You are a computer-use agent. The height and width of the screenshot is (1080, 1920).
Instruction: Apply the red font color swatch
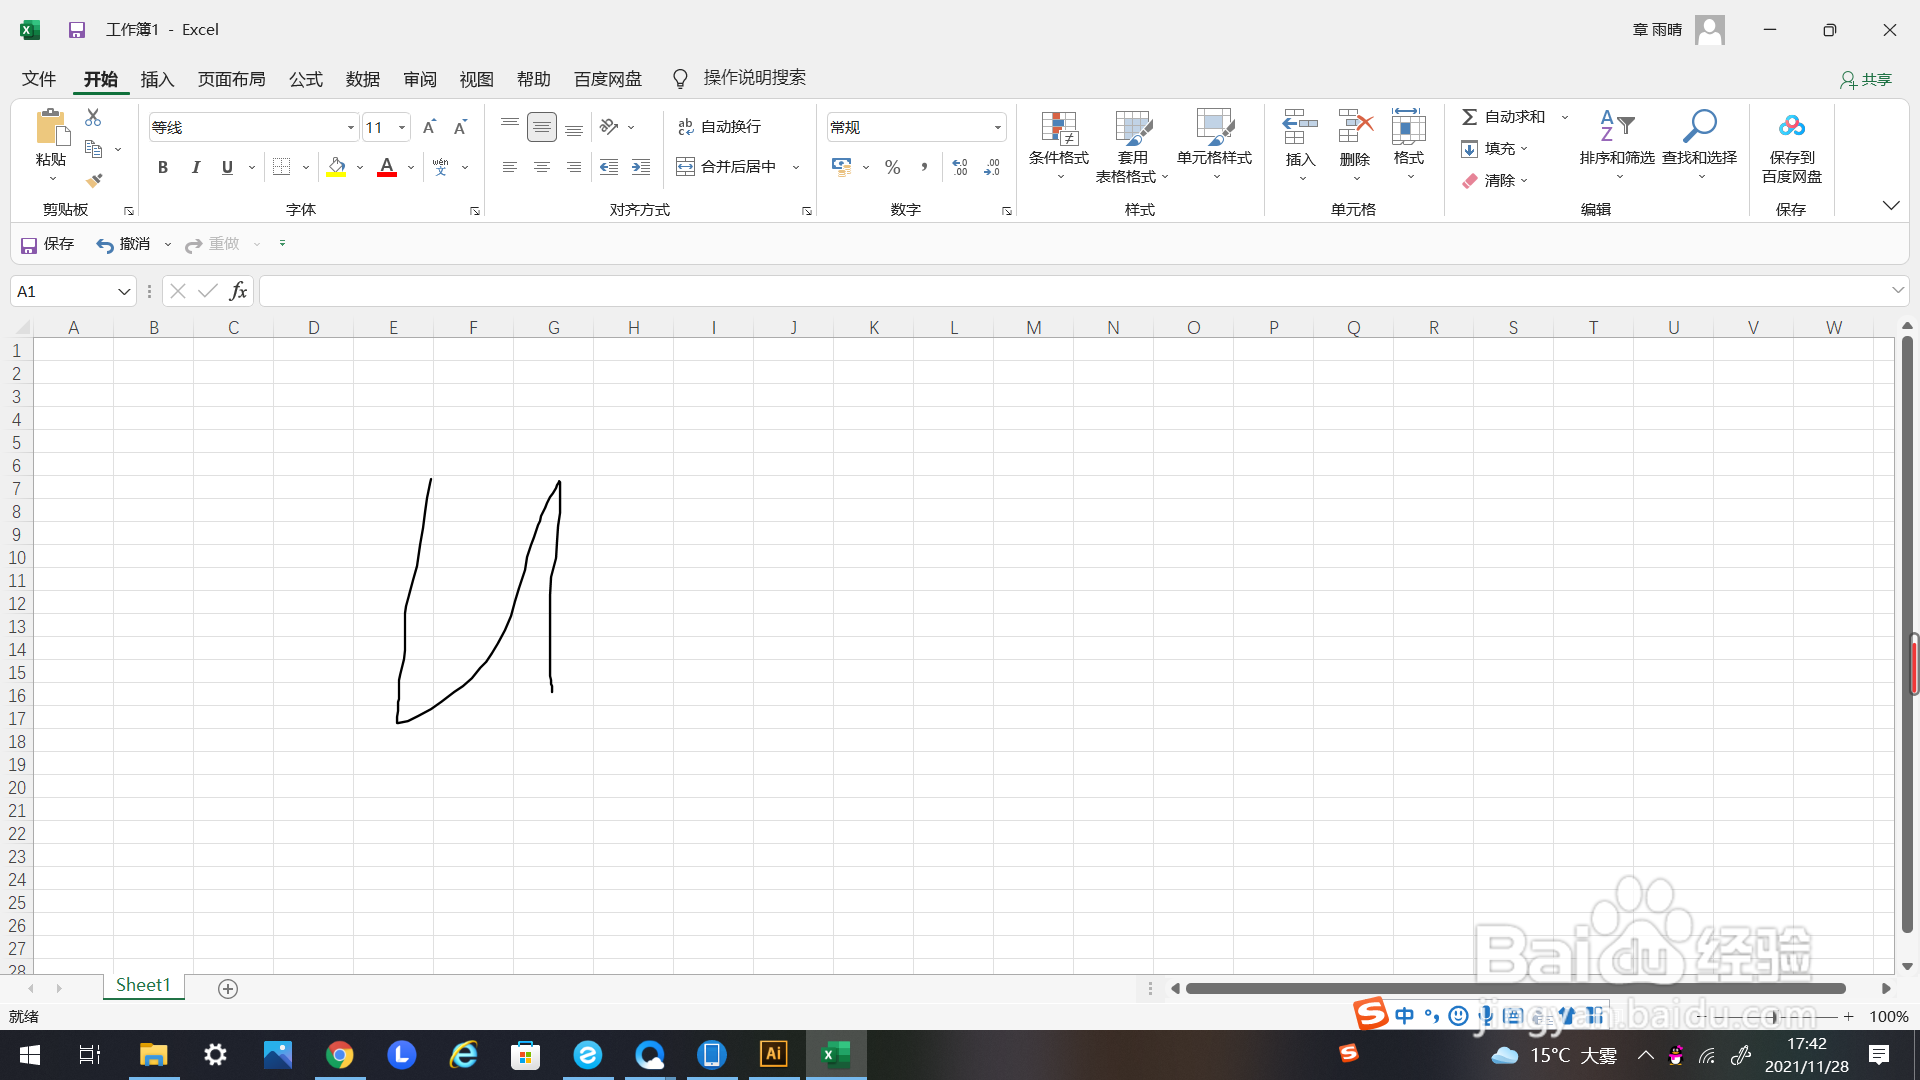pyautogui.click(x=387, y=167)
